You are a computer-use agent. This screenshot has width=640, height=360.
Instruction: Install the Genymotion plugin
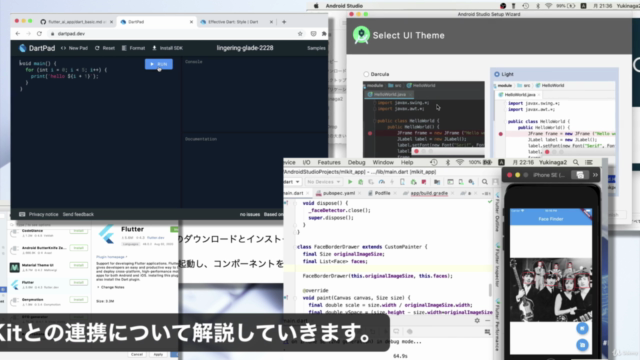78,300
